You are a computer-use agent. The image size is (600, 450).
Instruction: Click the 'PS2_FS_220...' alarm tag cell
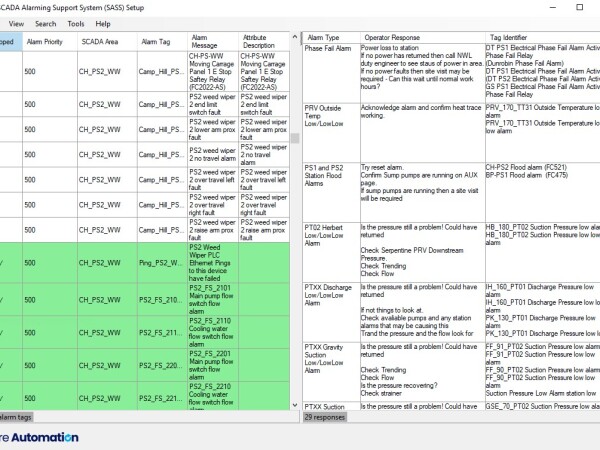point(162,365)
